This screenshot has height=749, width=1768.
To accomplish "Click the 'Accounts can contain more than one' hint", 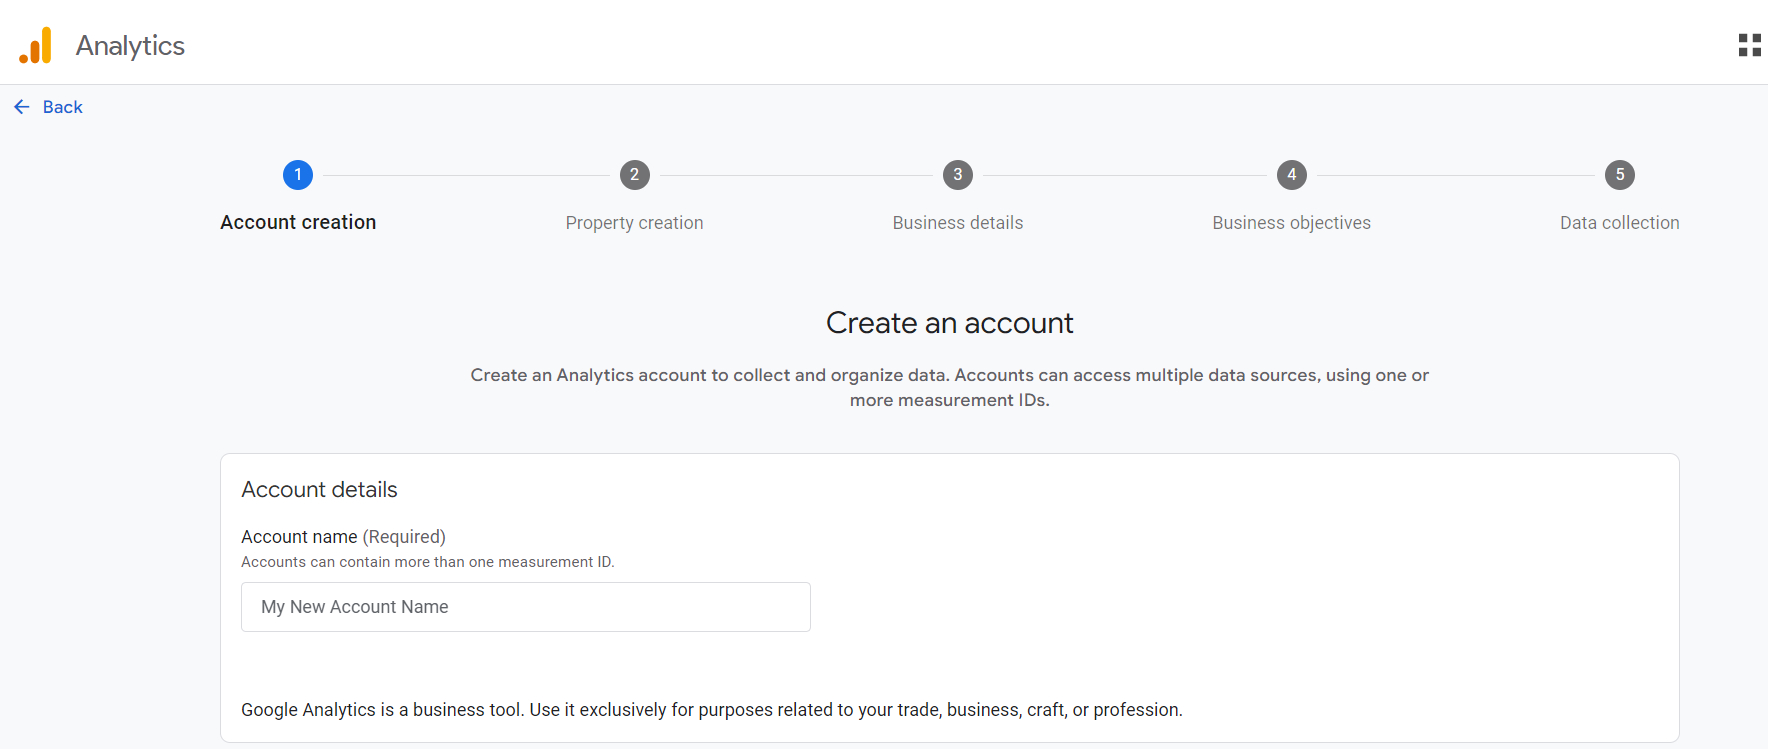I will [428, 562].
